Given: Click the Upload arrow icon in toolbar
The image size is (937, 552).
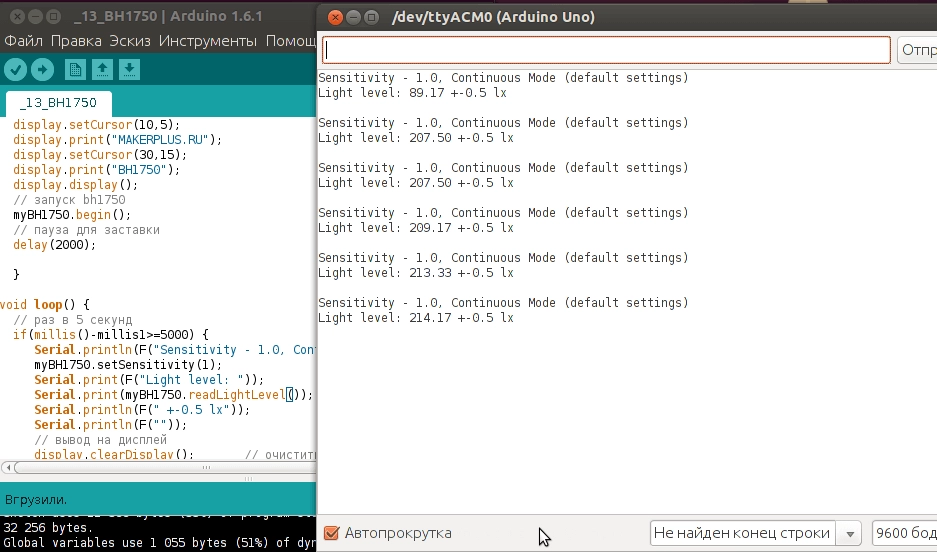Looking at the screenshot, I should click(x=42, y=69).
